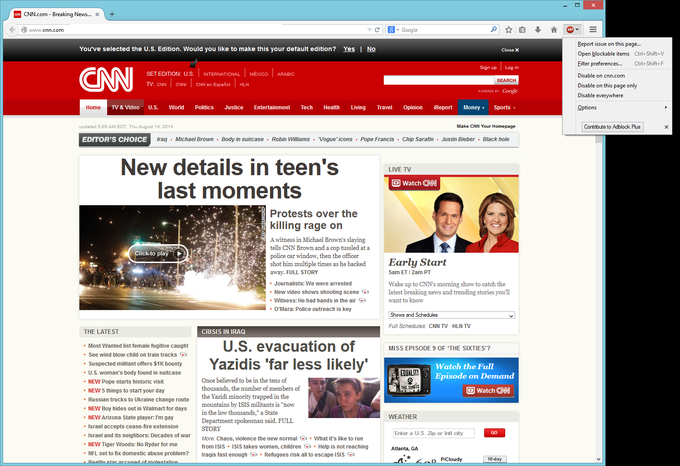Click No on default edition prompt
Screen dimensions: 680x466
click(371, 49)
